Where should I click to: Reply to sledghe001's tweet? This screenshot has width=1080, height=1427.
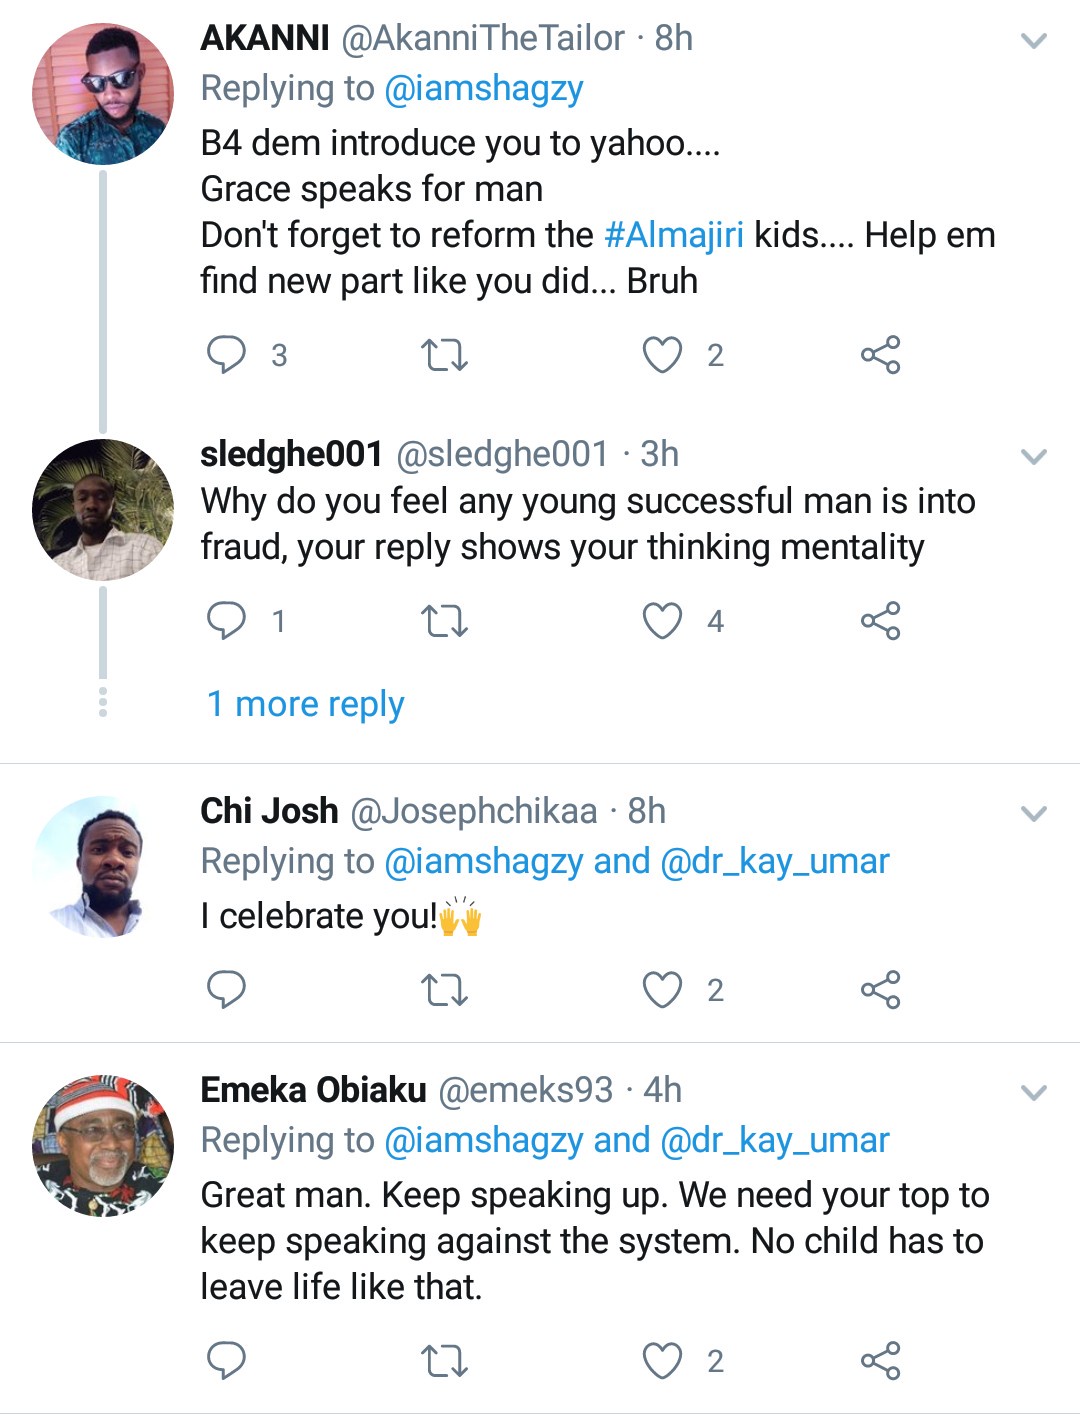coord(226,621)
